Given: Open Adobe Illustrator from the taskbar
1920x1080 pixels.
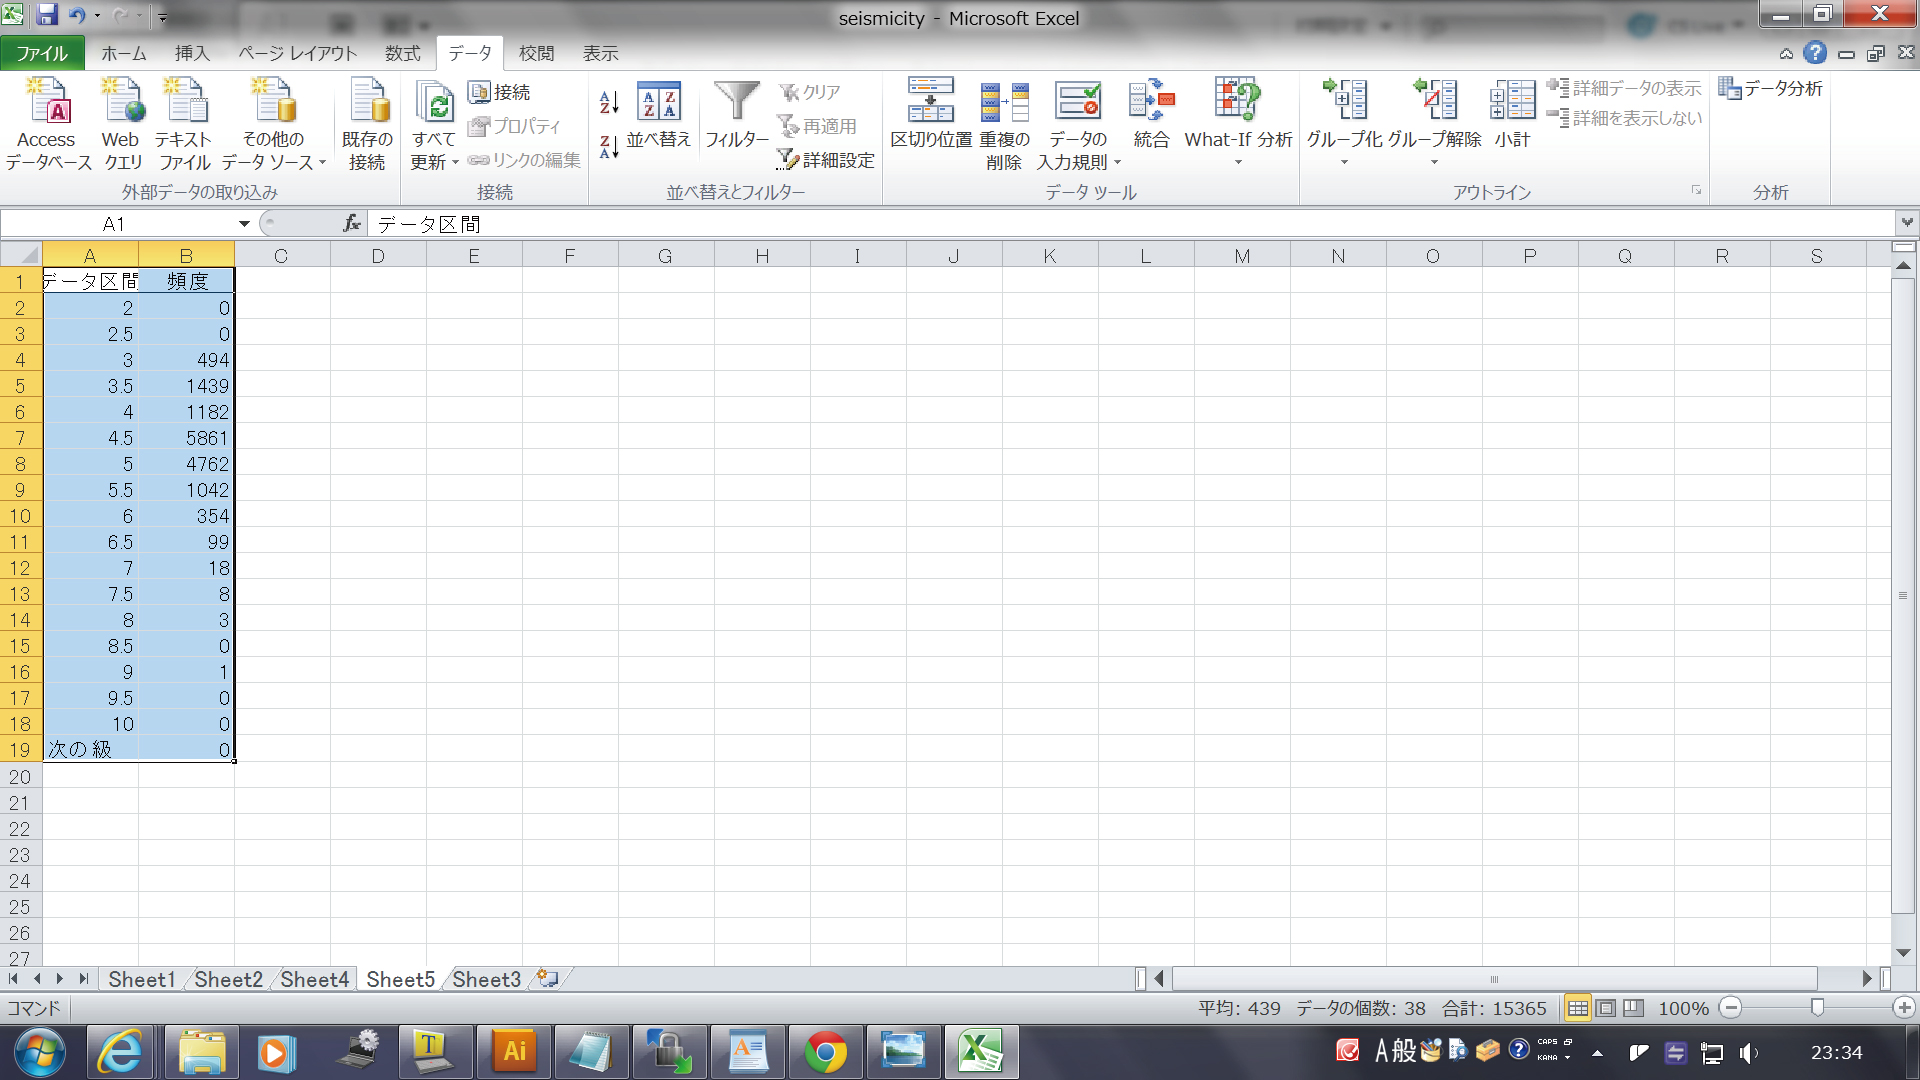Looking at the screenshot, I should [x=514, y=1052].
